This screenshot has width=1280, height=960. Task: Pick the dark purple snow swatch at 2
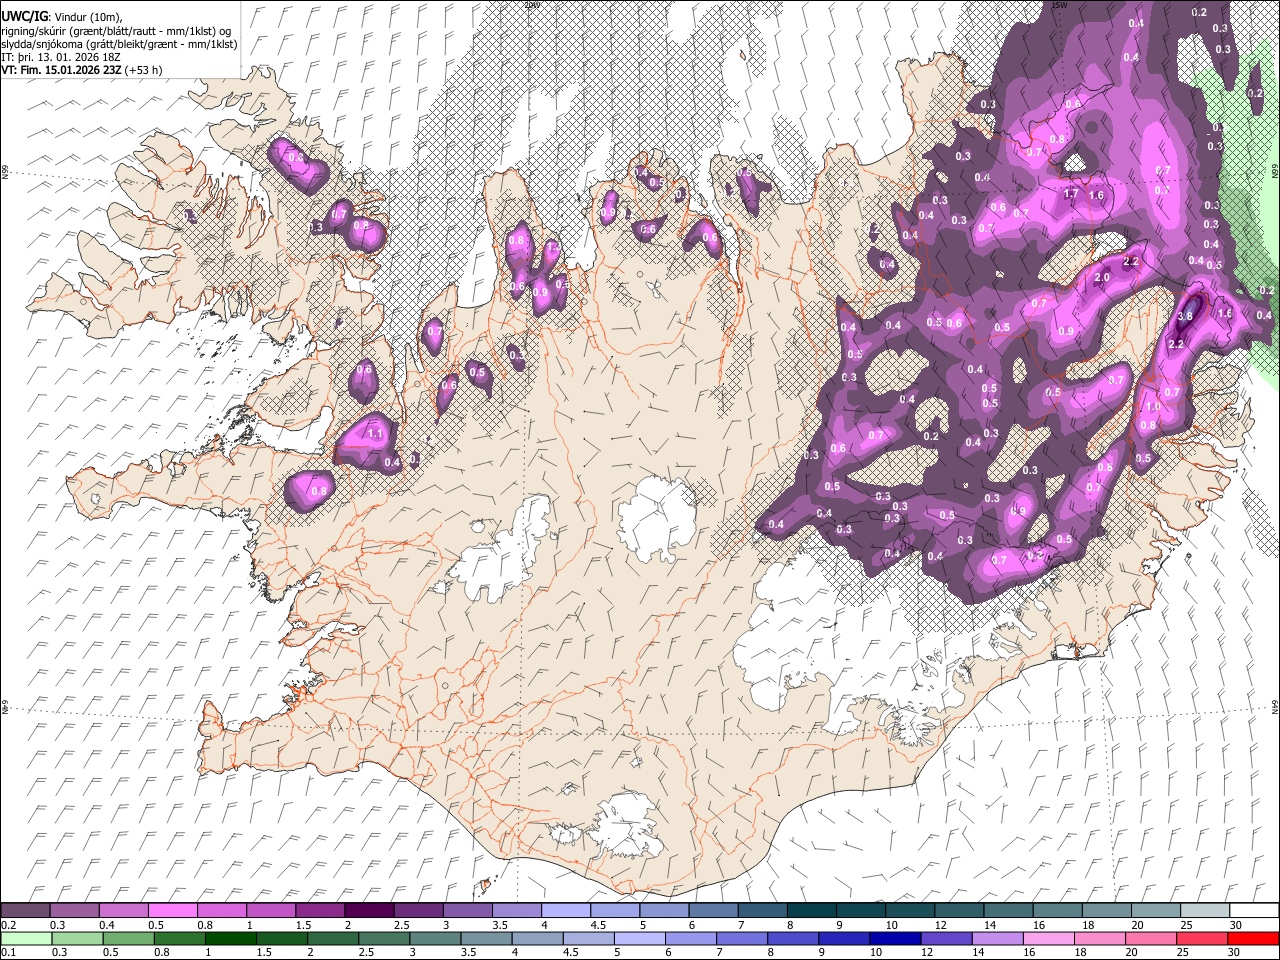tap(369, 911)
